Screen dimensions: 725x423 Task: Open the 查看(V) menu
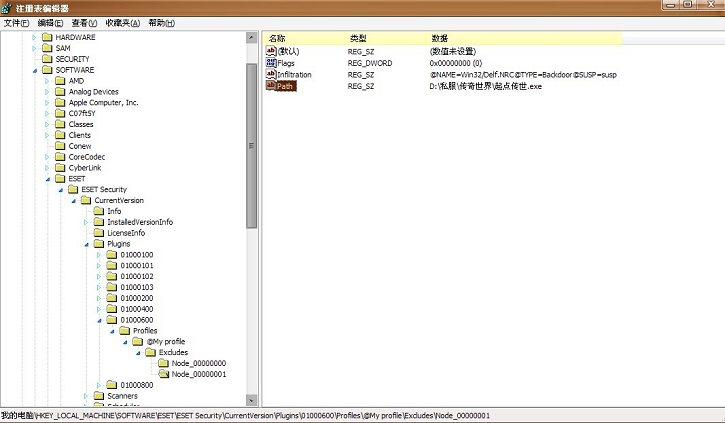pos(84,23)
